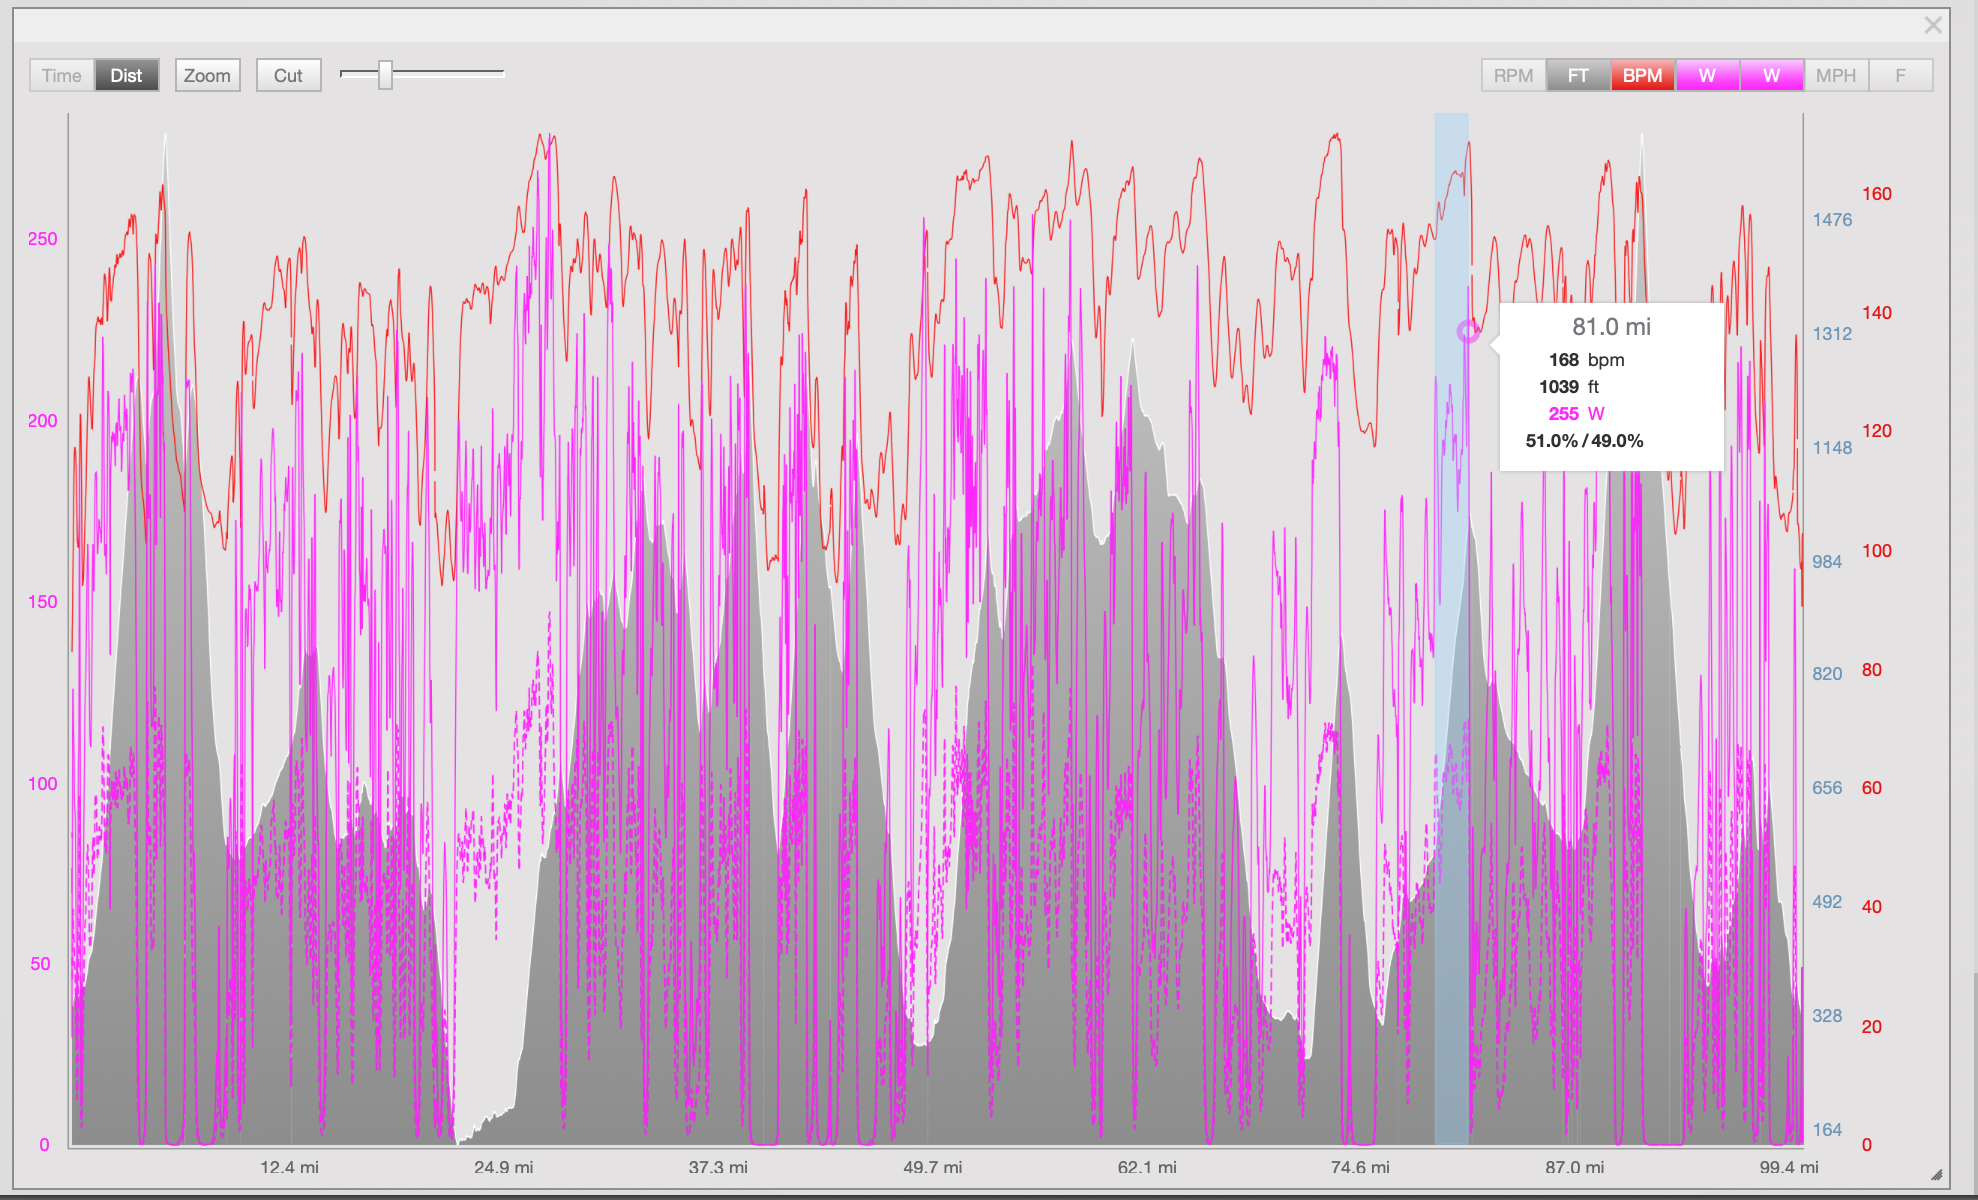
Task: Toggle the W series next to MPH
Action: 1771,75
